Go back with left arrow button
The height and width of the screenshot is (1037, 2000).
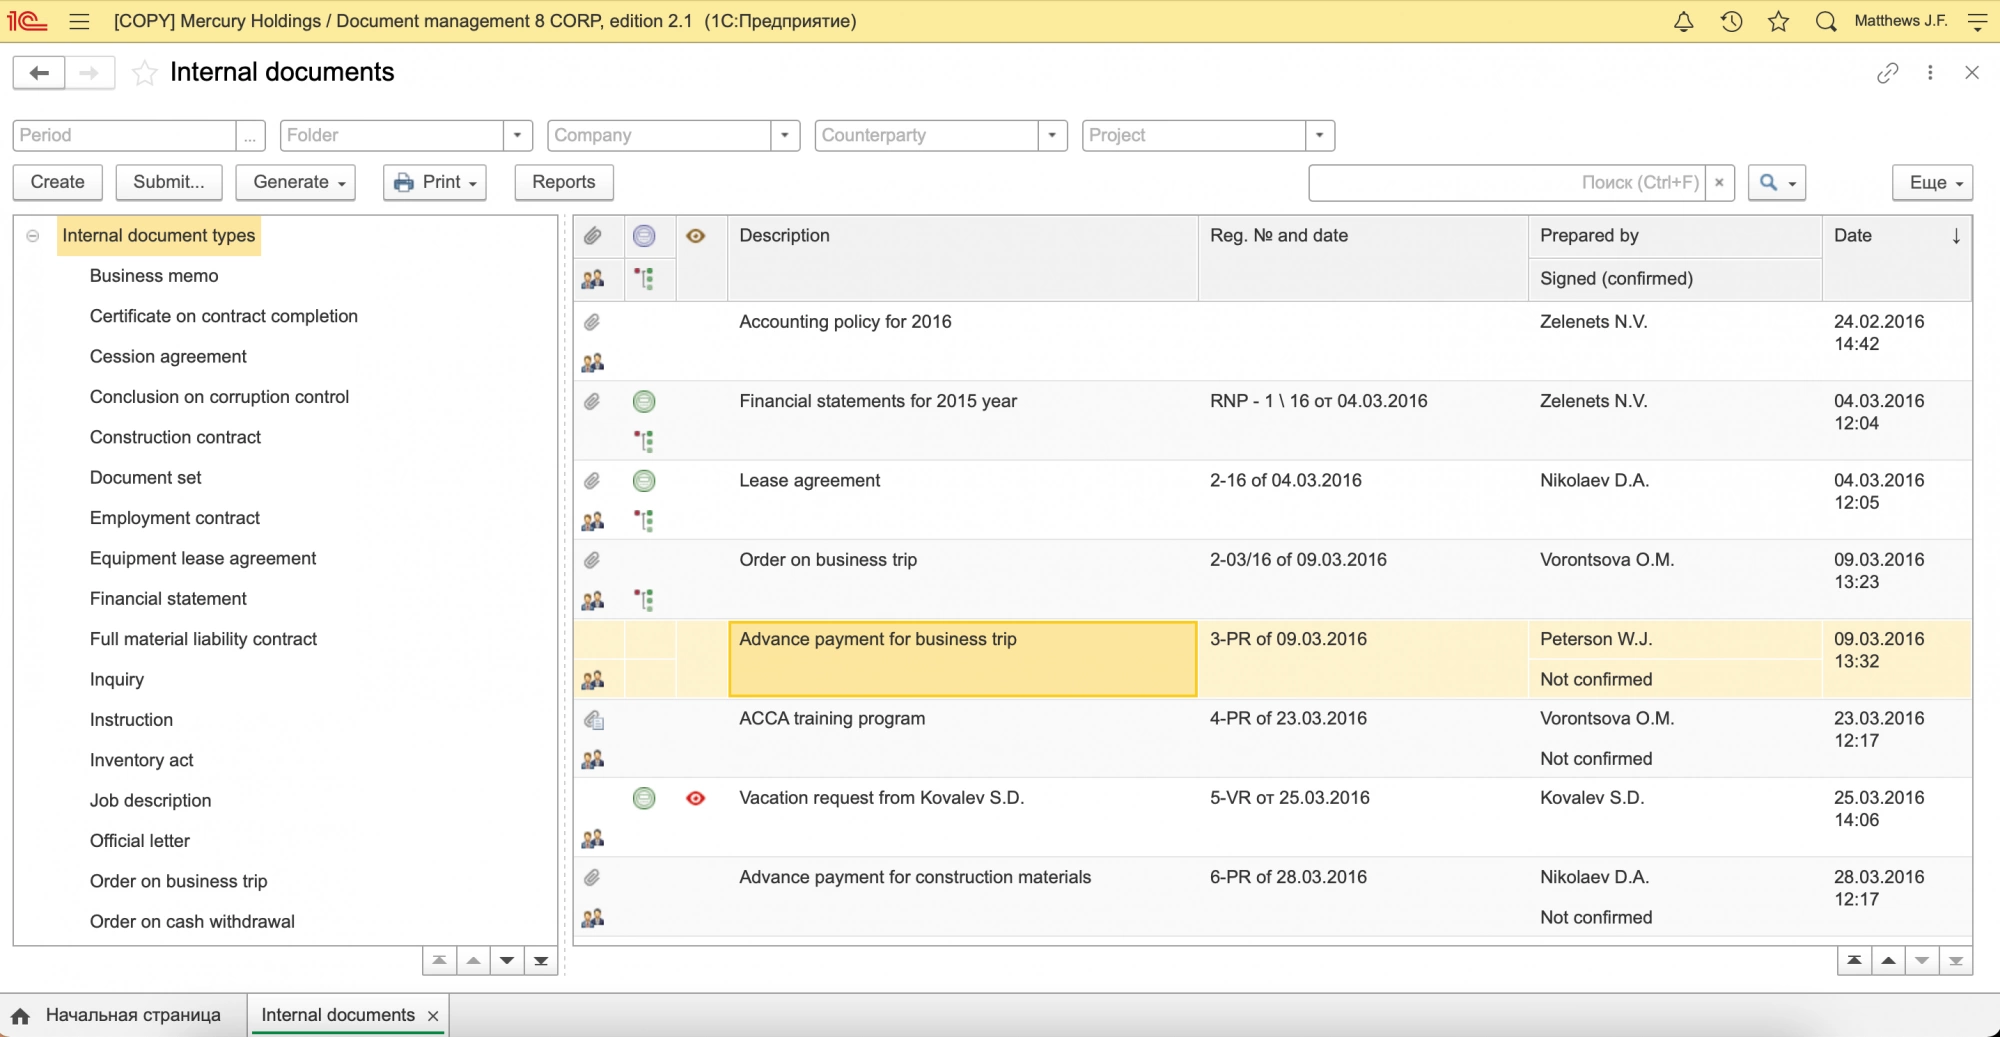click(x=39, y=73)
